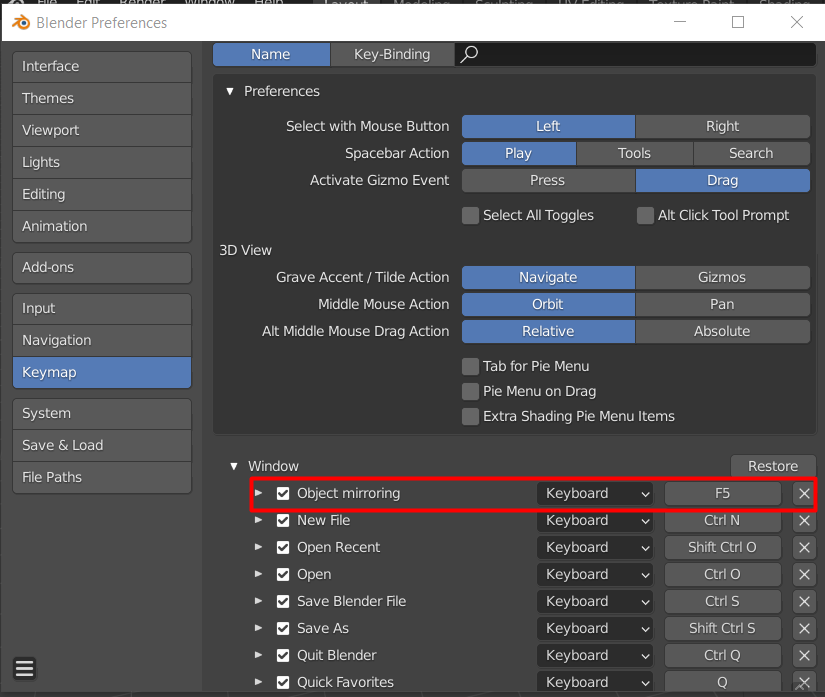
Task: Change the Ctrl N shortcut binding
Action: pos(722,520)
